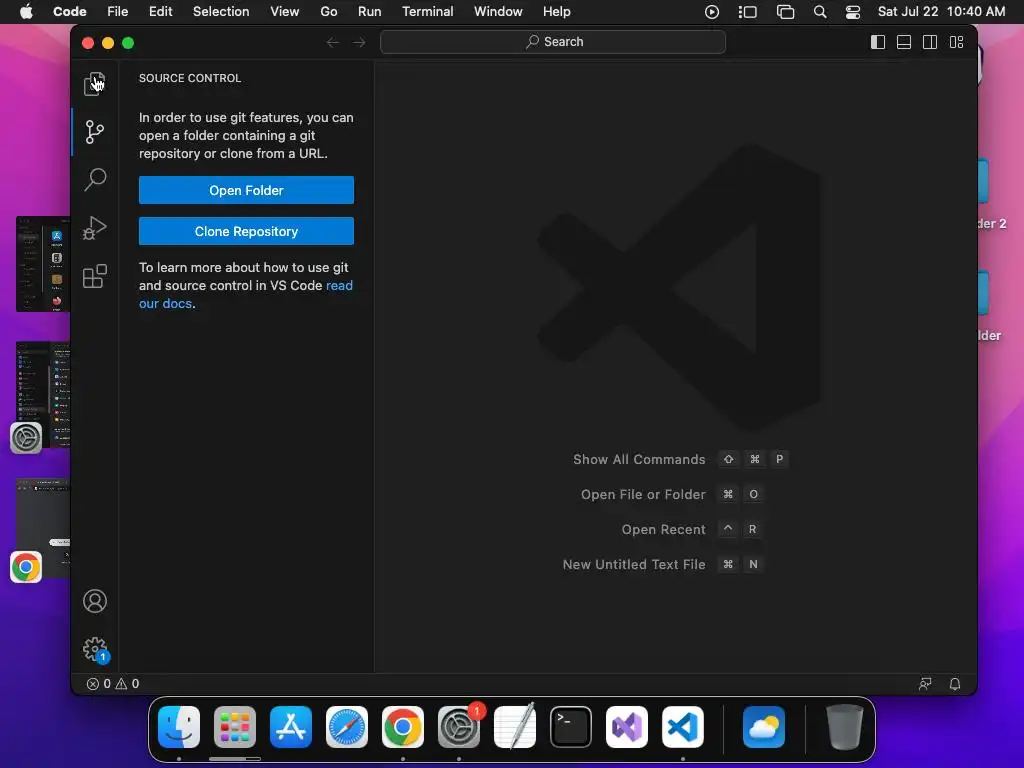The width and height of the screenshot is (1024, 768).
Task: Go forward with the right arrow
Action: [x=359, y=42]
